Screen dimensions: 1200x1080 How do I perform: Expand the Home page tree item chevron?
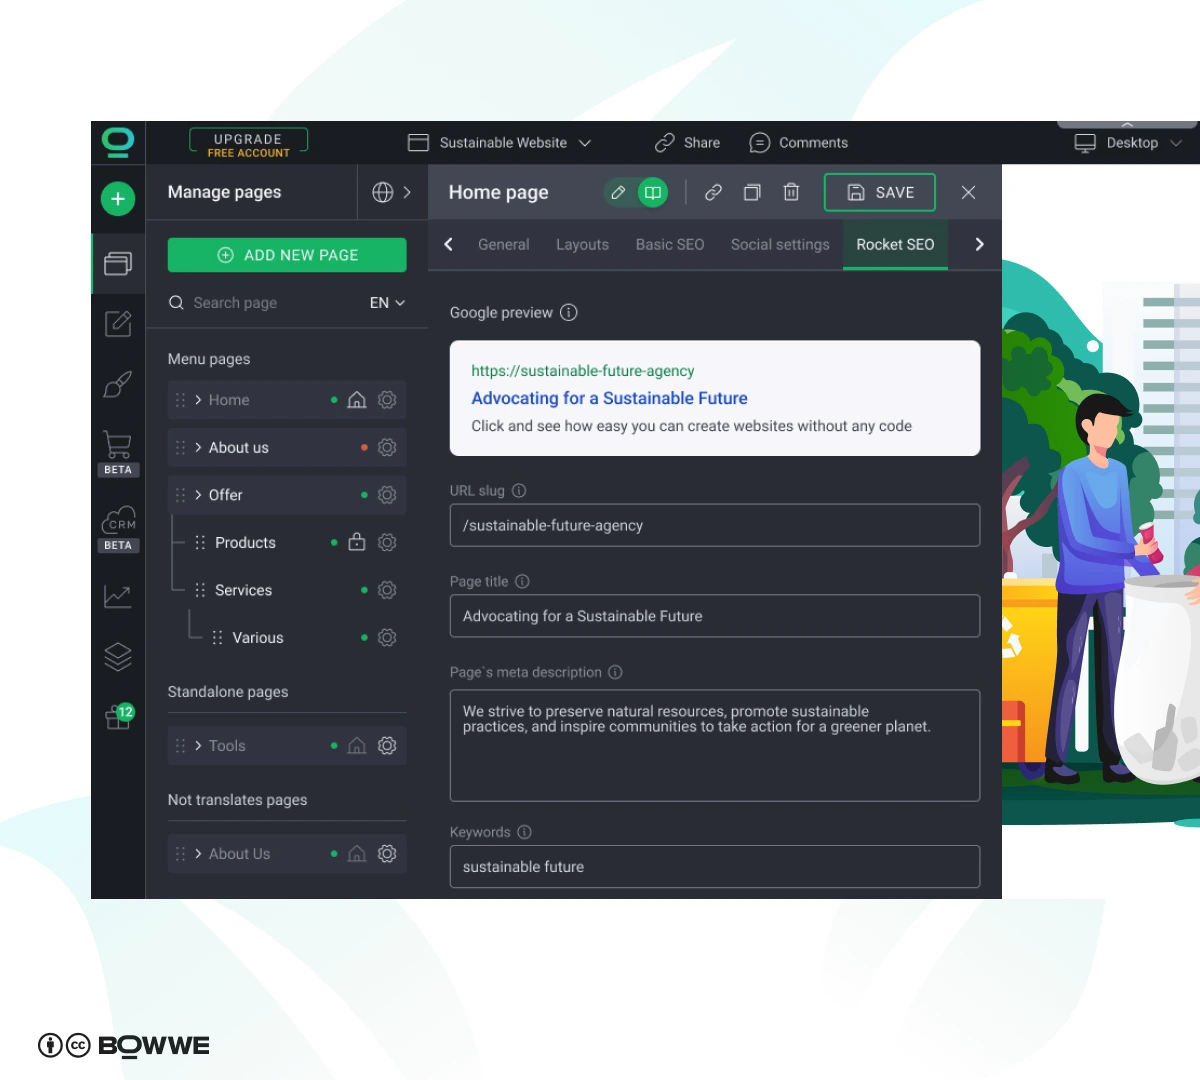tap(198, 400)
